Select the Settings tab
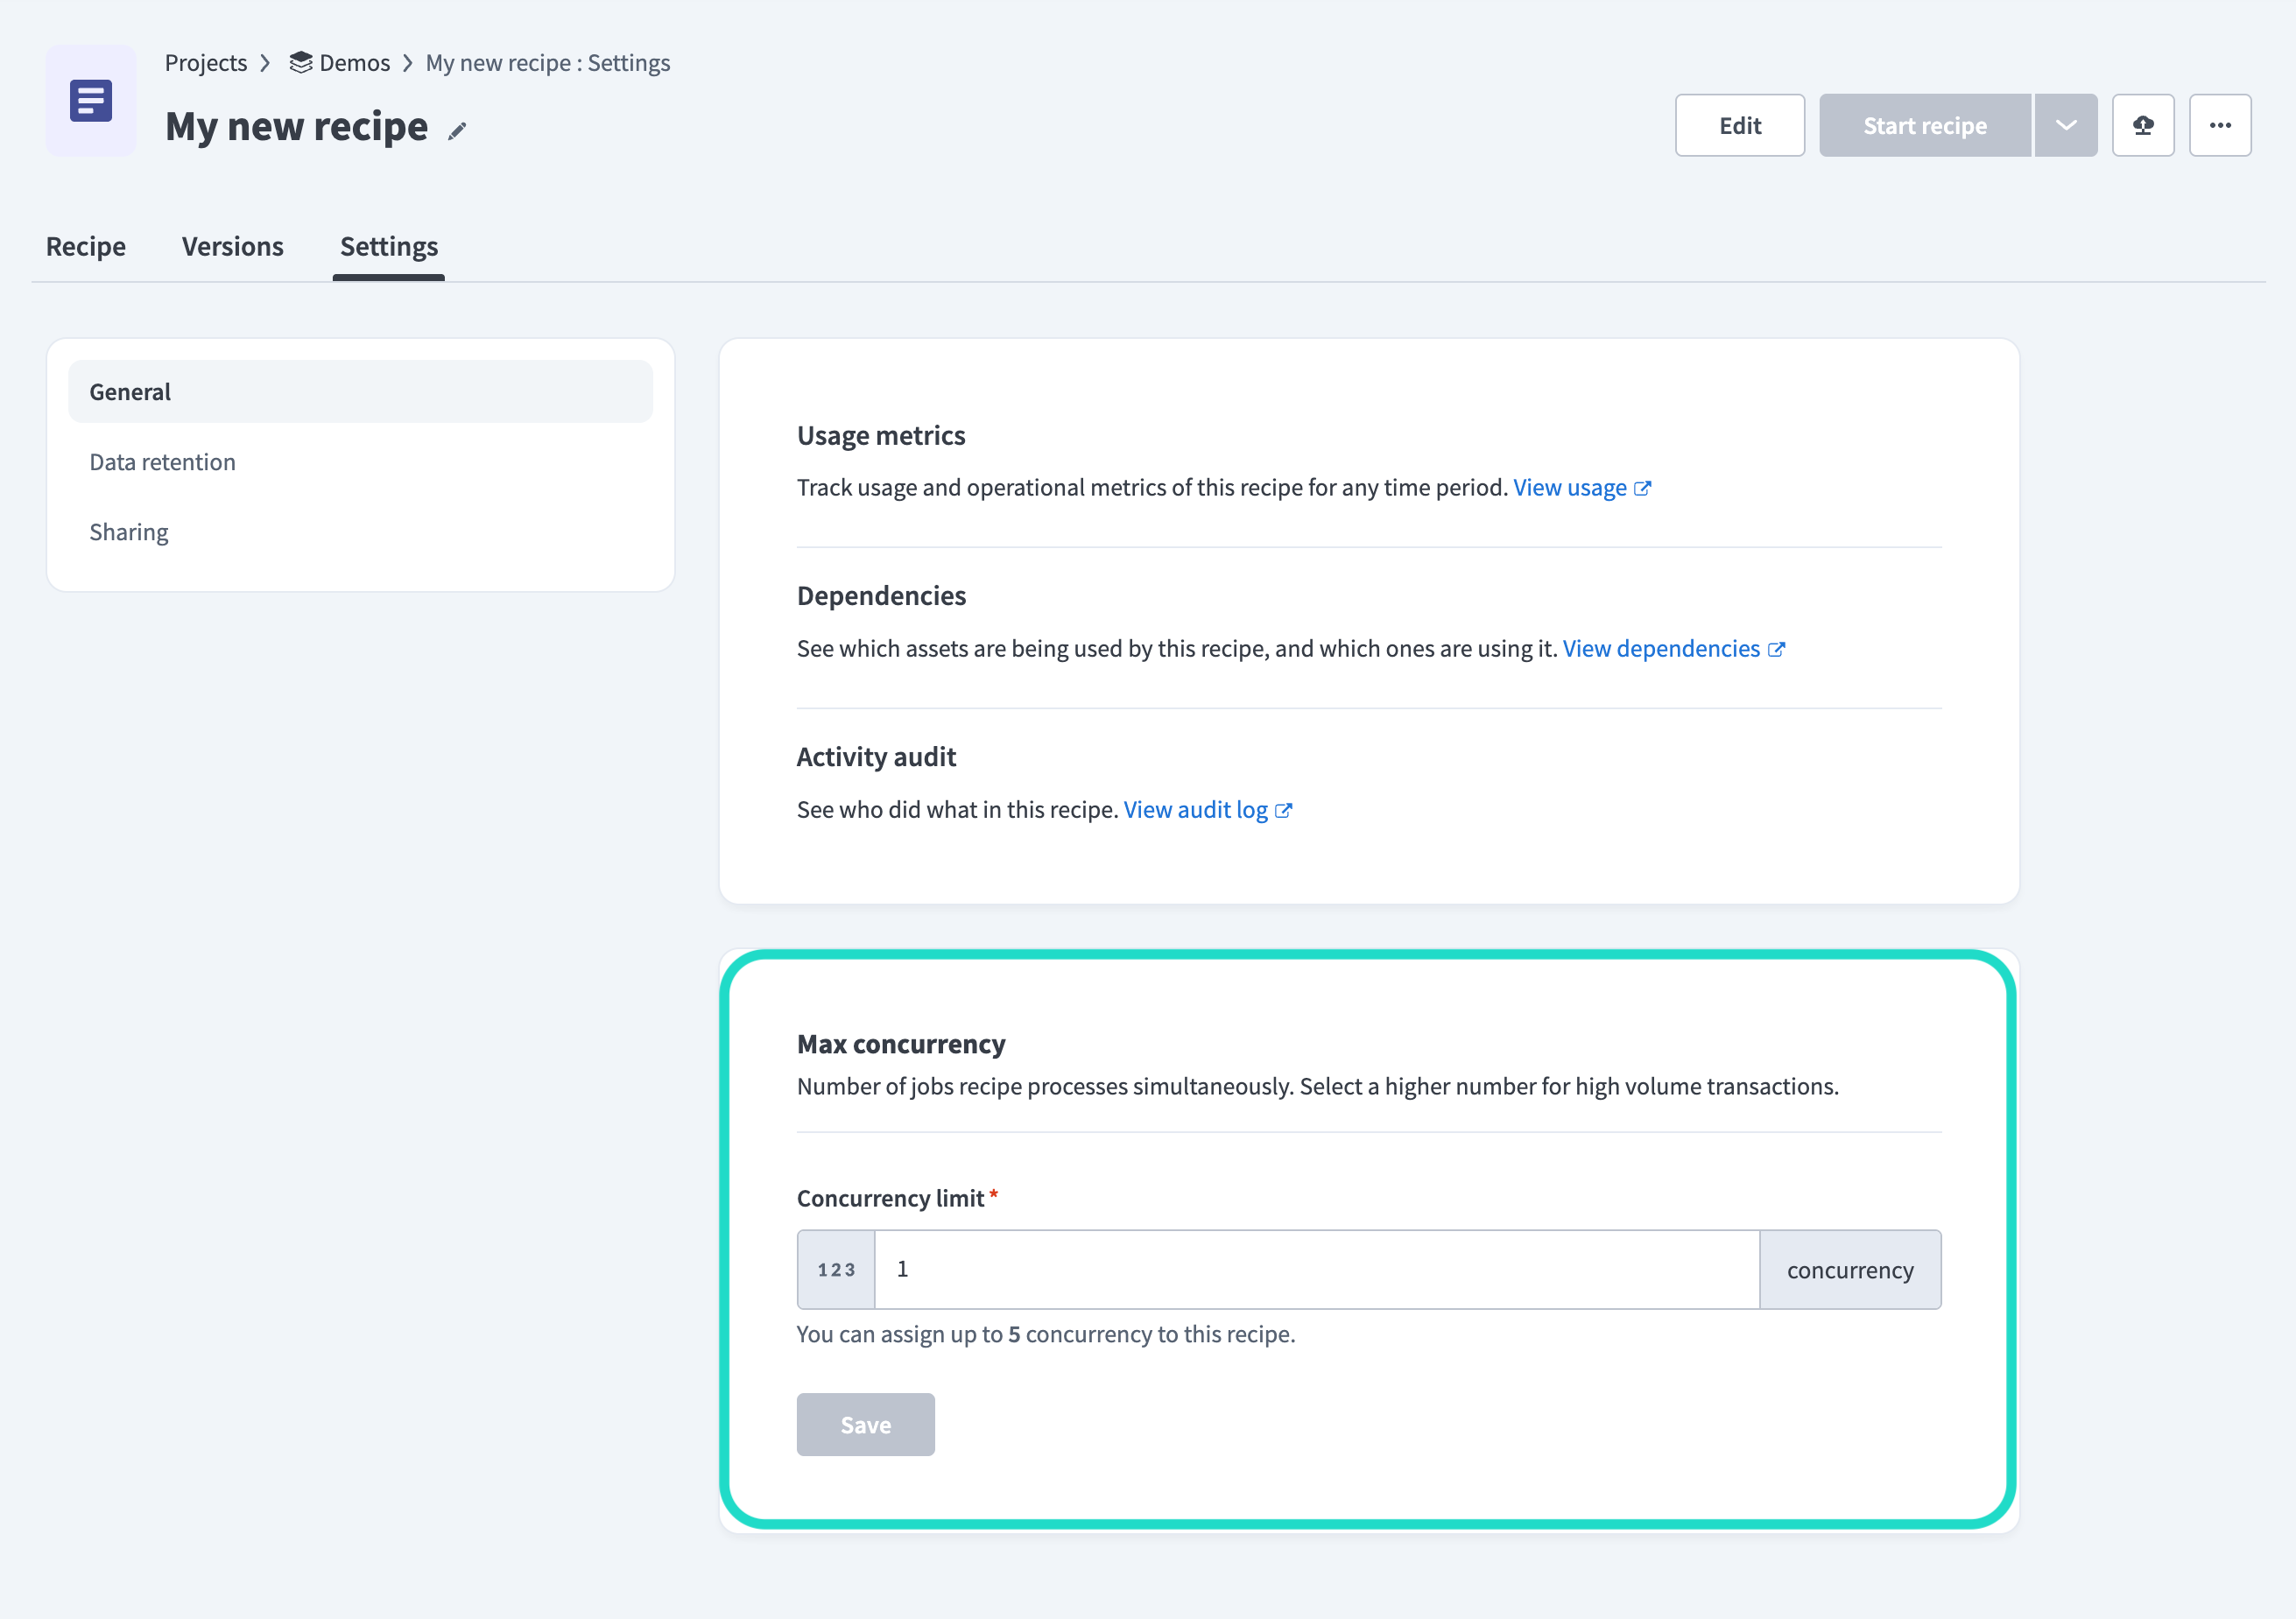This screenshot has width=2296, height=1619. [389, 246]
